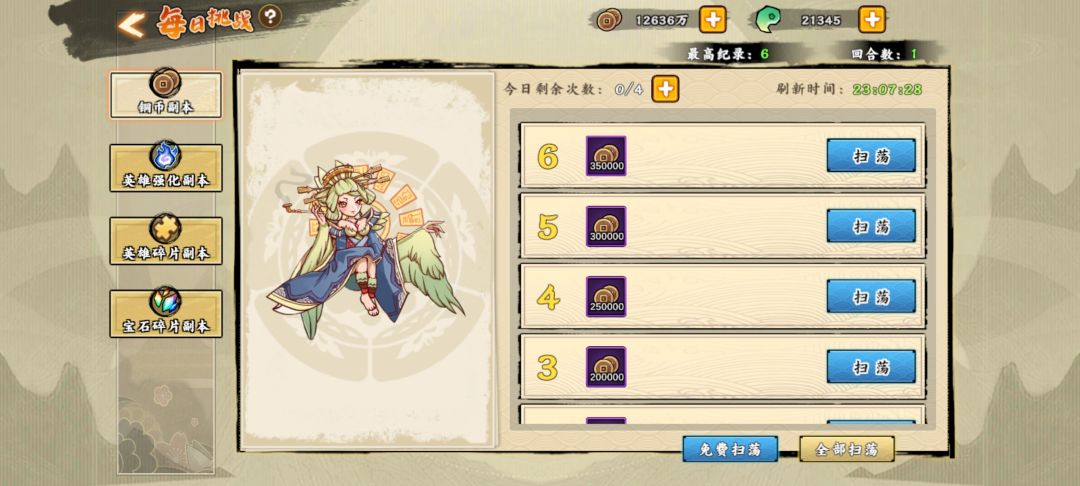
Task: Click 扫荡 for stage 5
Action: tap(871, 226)
